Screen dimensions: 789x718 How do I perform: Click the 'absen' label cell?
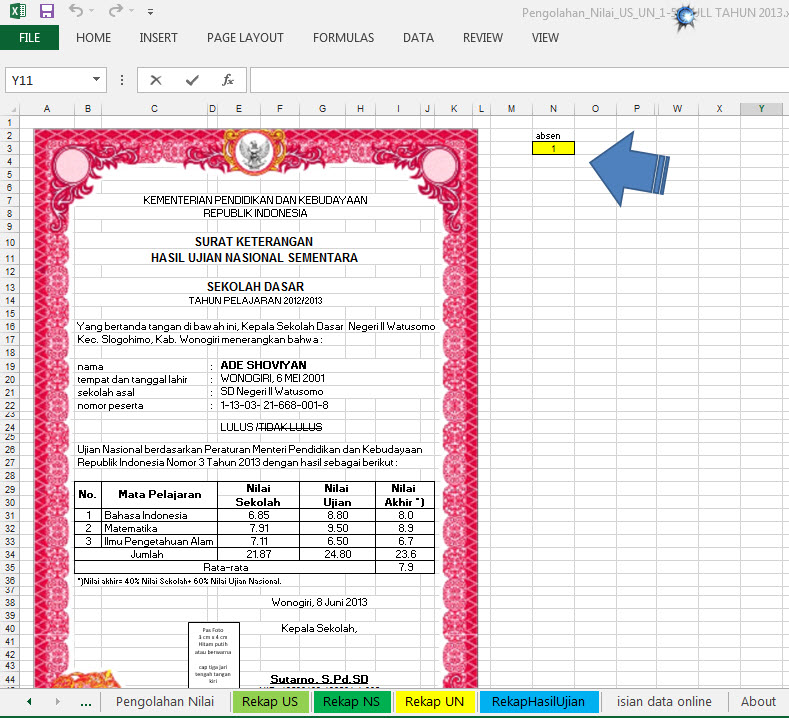click(x=548, y=136)
